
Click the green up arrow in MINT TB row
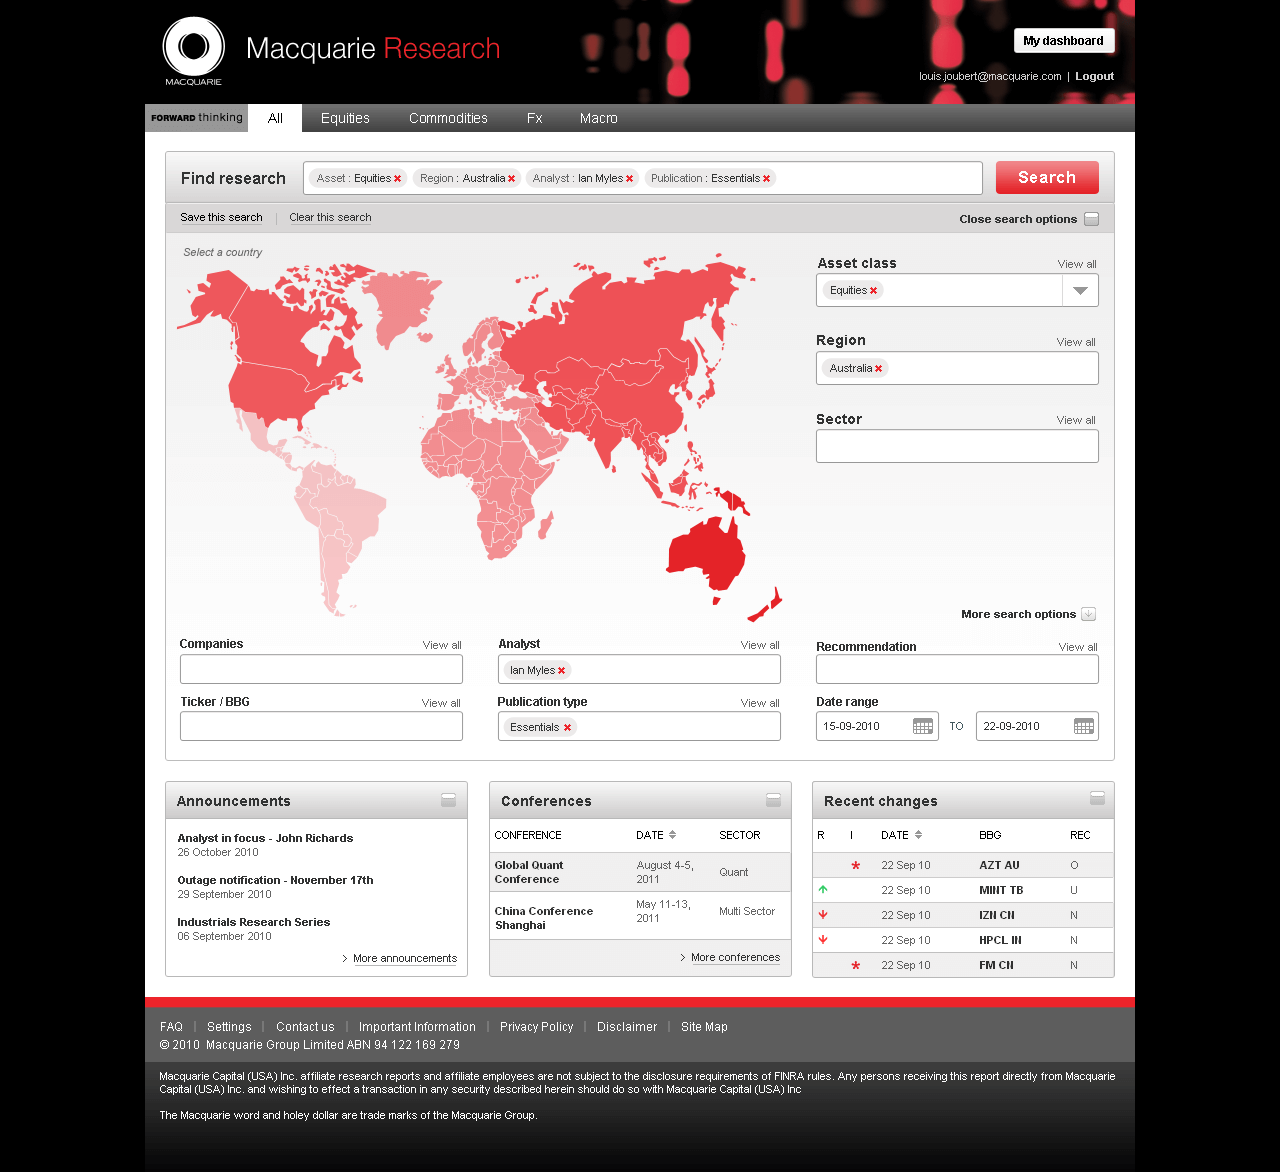[823, 889]
